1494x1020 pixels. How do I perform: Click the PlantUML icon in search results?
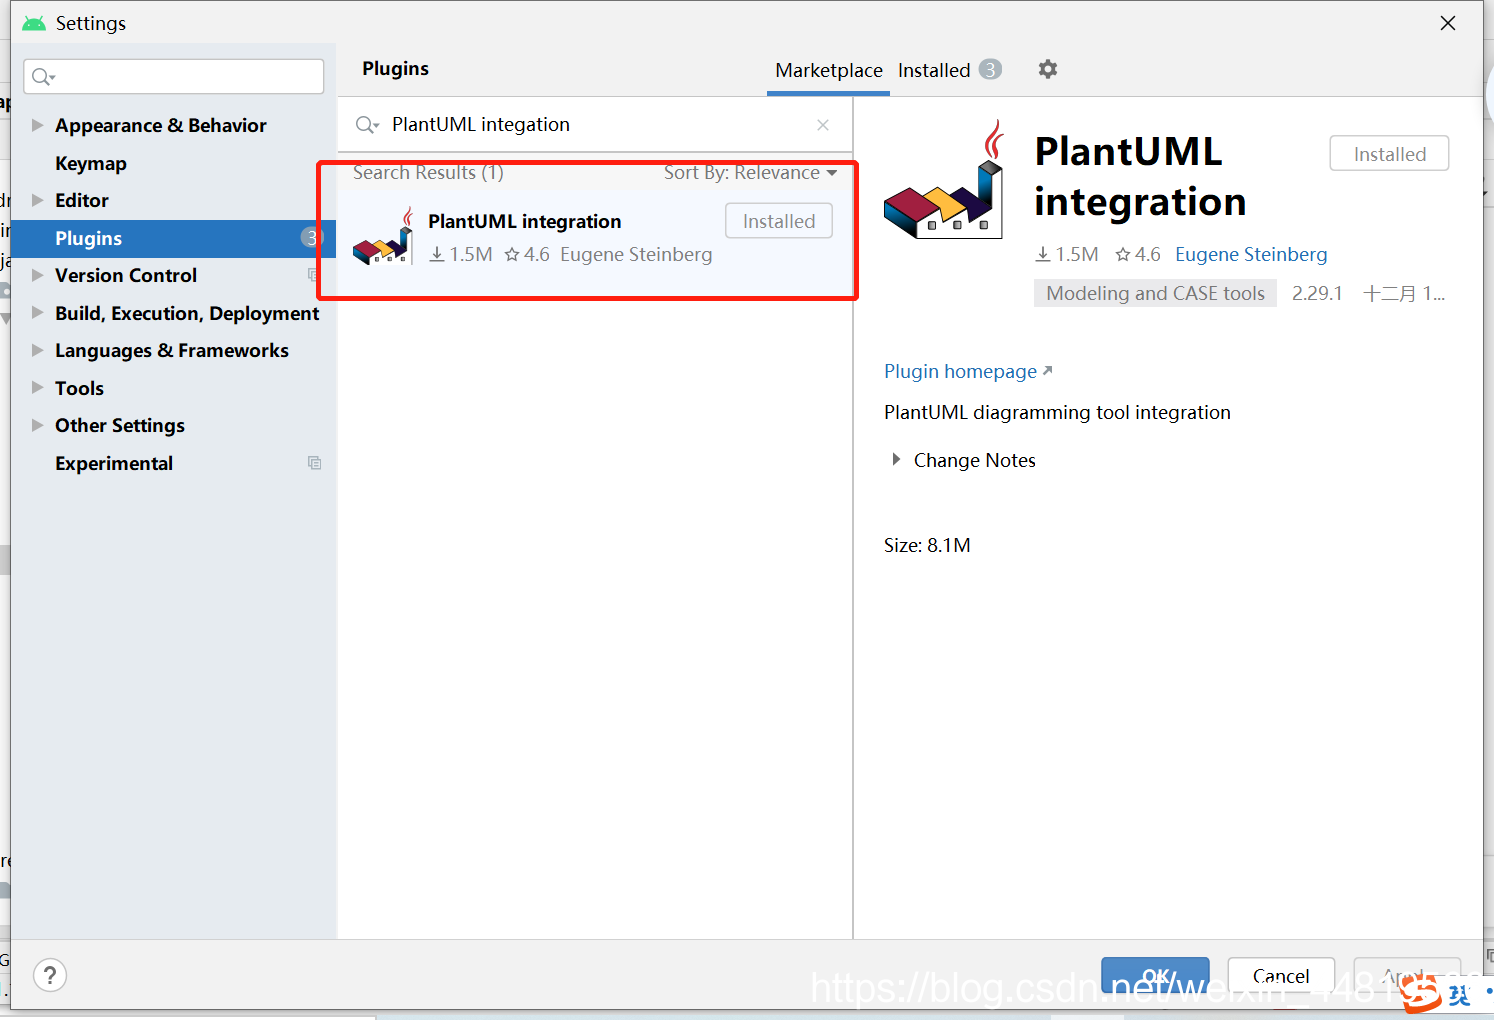[x=383, y=237]
